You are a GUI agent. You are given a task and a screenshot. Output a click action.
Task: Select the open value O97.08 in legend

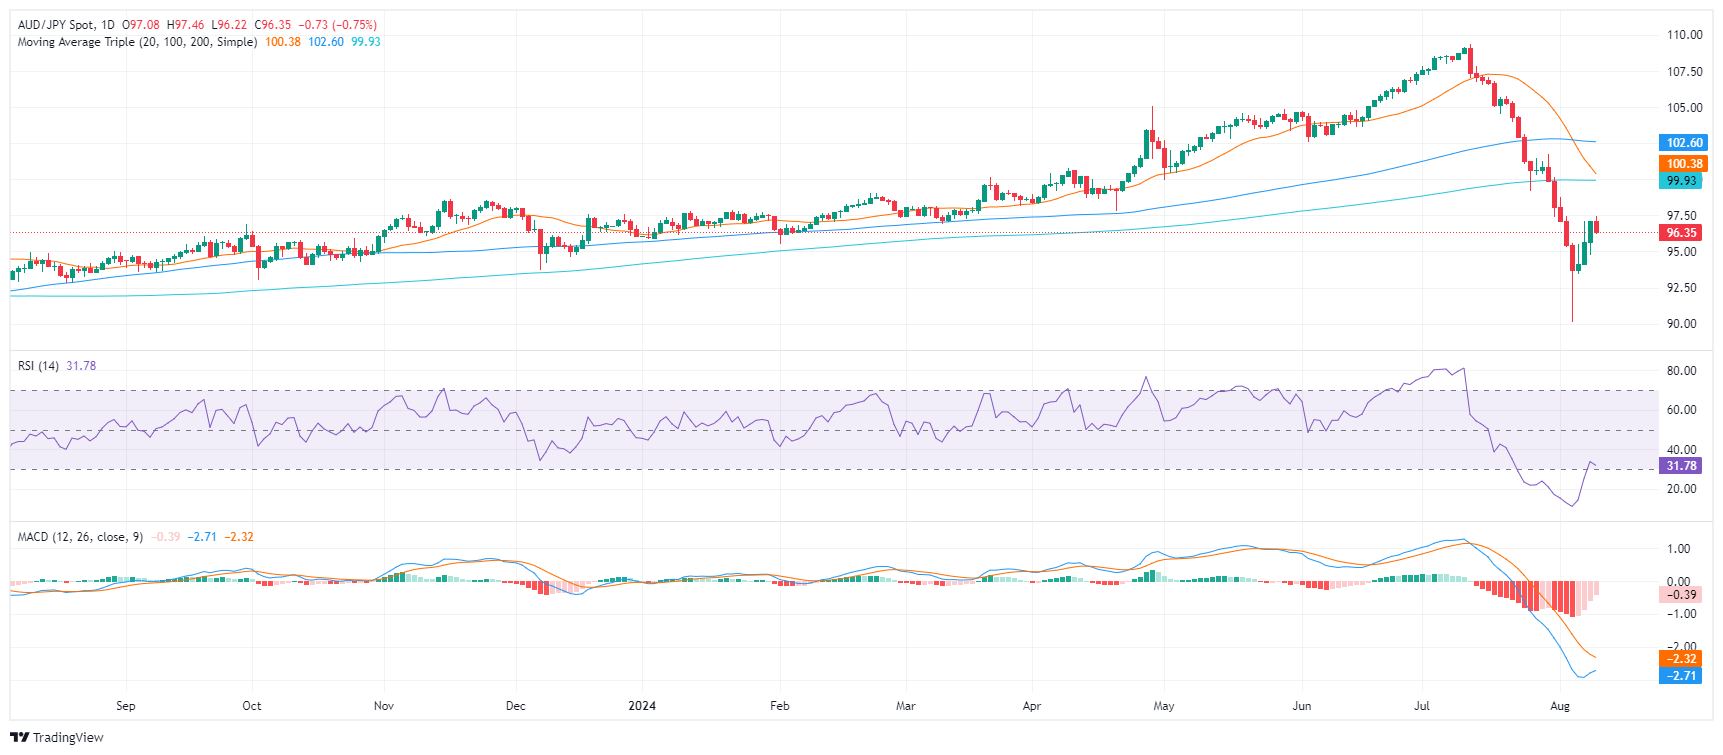(x=141, y=25)
